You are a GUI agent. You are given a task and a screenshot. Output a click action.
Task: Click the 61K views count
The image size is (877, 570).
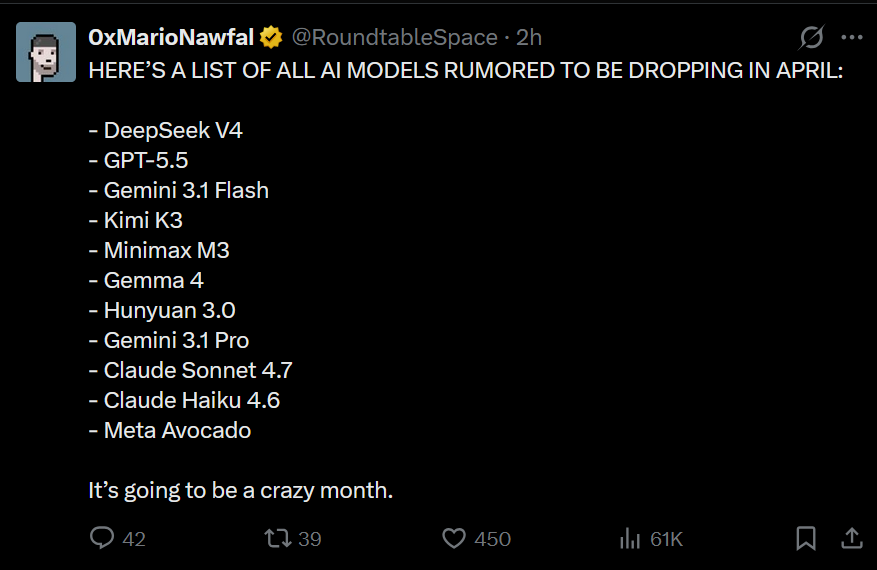point(666,539)
